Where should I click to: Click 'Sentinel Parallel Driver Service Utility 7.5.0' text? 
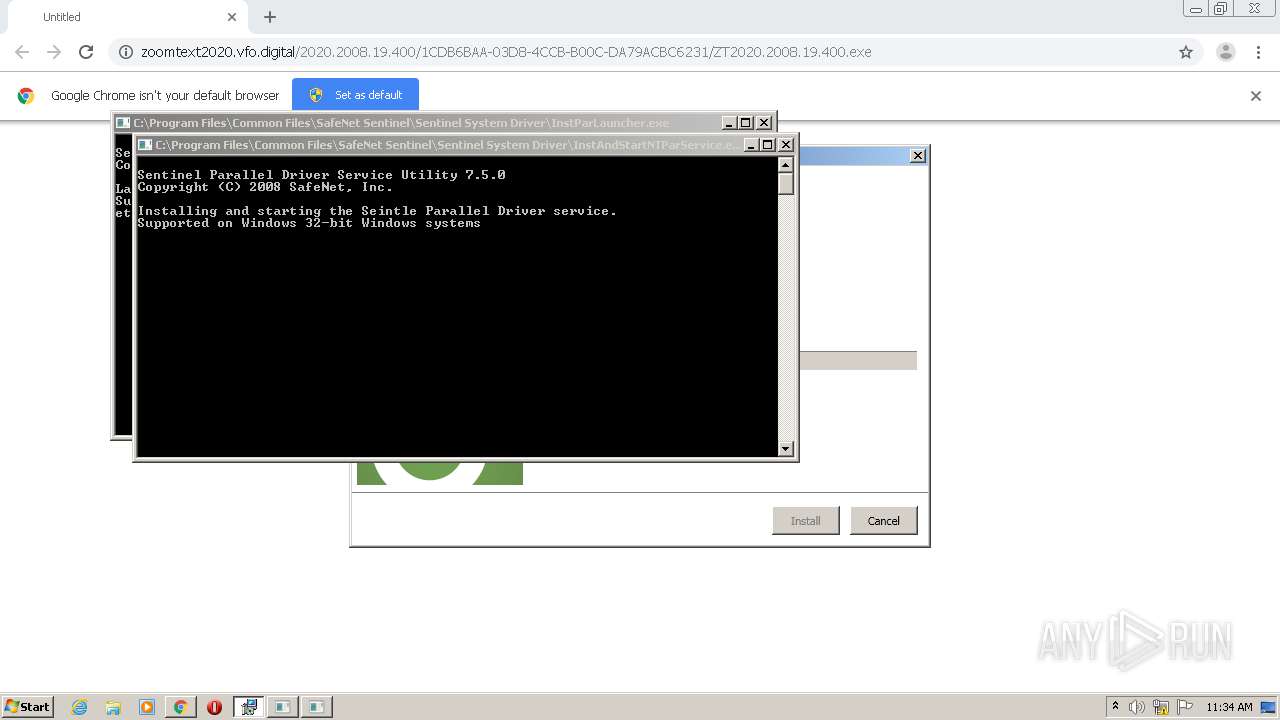coord(321,175)
